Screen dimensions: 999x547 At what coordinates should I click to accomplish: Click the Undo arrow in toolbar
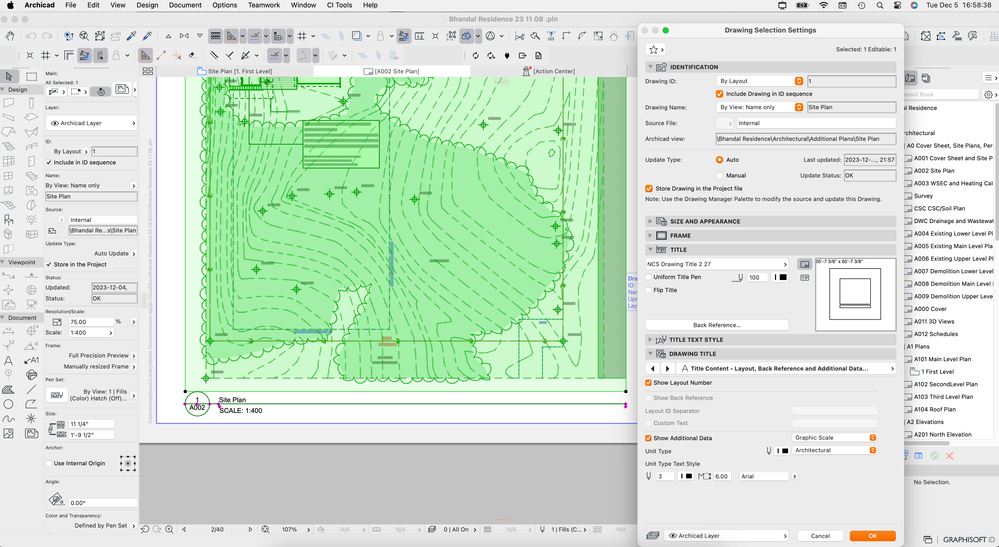click(32, 37)
